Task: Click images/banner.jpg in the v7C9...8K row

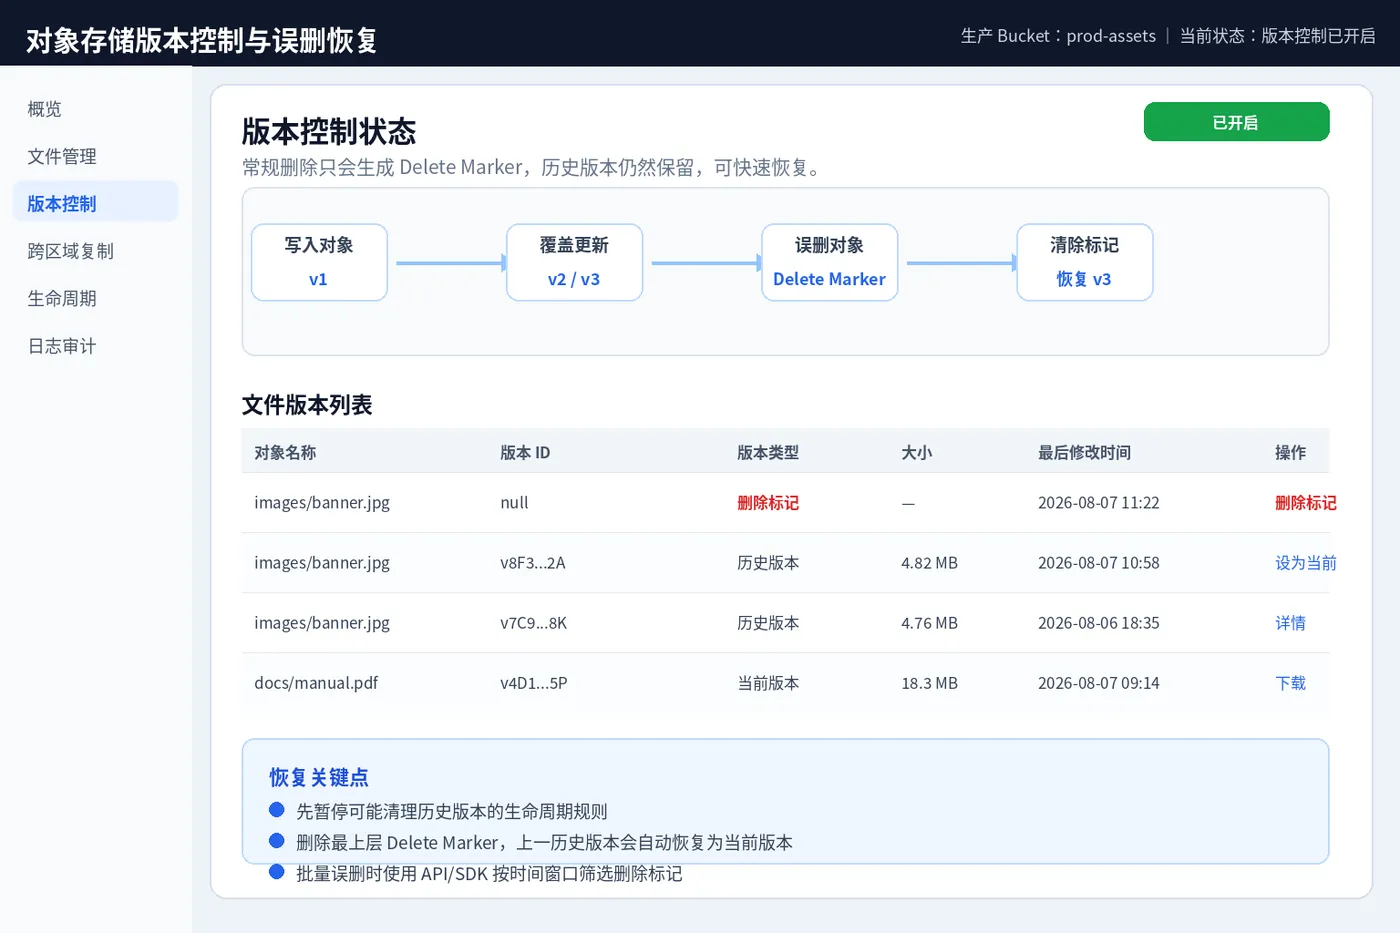Action: [322, 623]
